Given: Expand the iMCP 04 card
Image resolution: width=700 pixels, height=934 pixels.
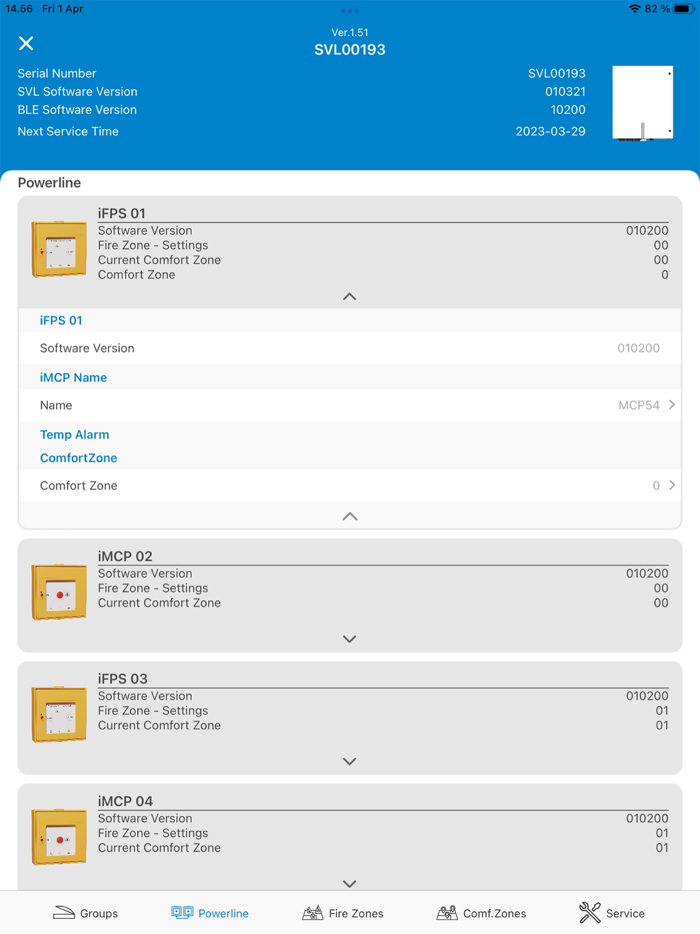Looking at the screenshot, I should [350, 884].
